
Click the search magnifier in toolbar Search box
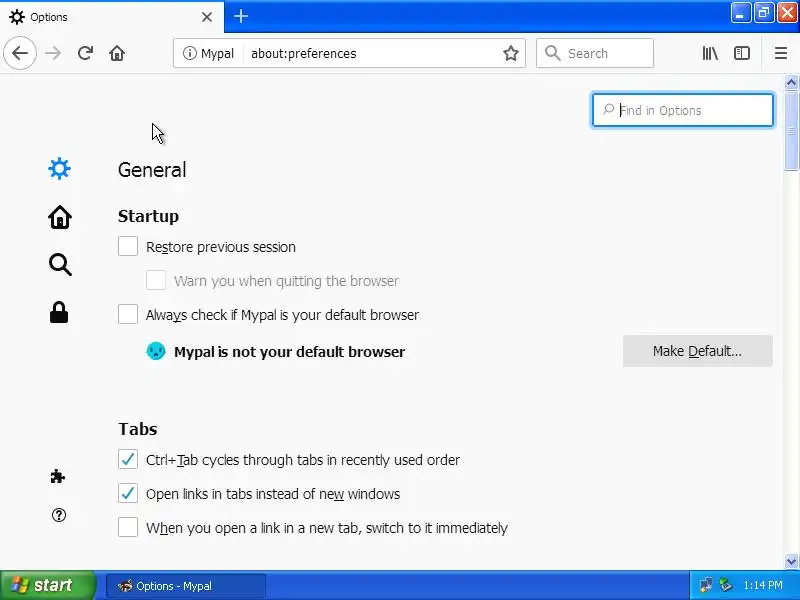pos(553,53)
